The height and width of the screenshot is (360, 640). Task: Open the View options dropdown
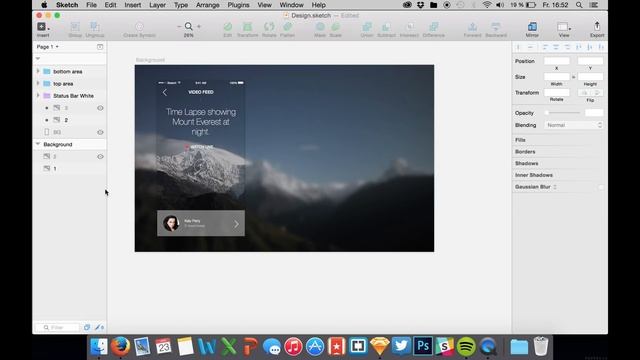click(564, 27)
